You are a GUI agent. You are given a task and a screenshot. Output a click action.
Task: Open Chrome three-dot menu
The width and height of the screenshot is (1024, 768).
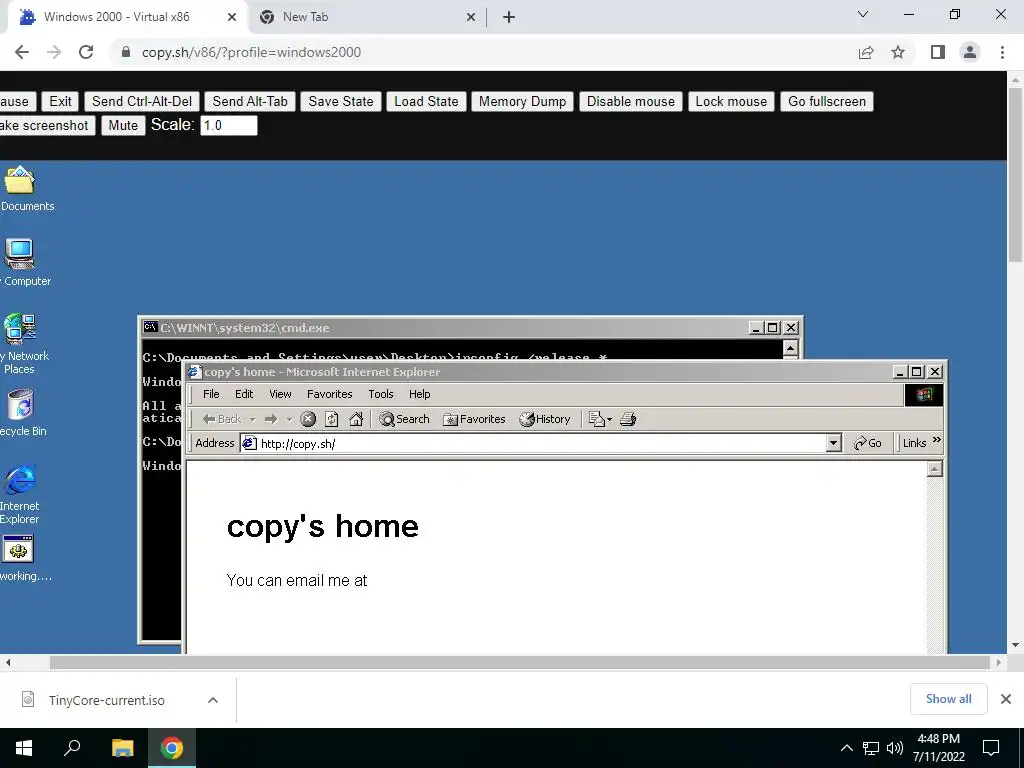[x=1002, y=52]
